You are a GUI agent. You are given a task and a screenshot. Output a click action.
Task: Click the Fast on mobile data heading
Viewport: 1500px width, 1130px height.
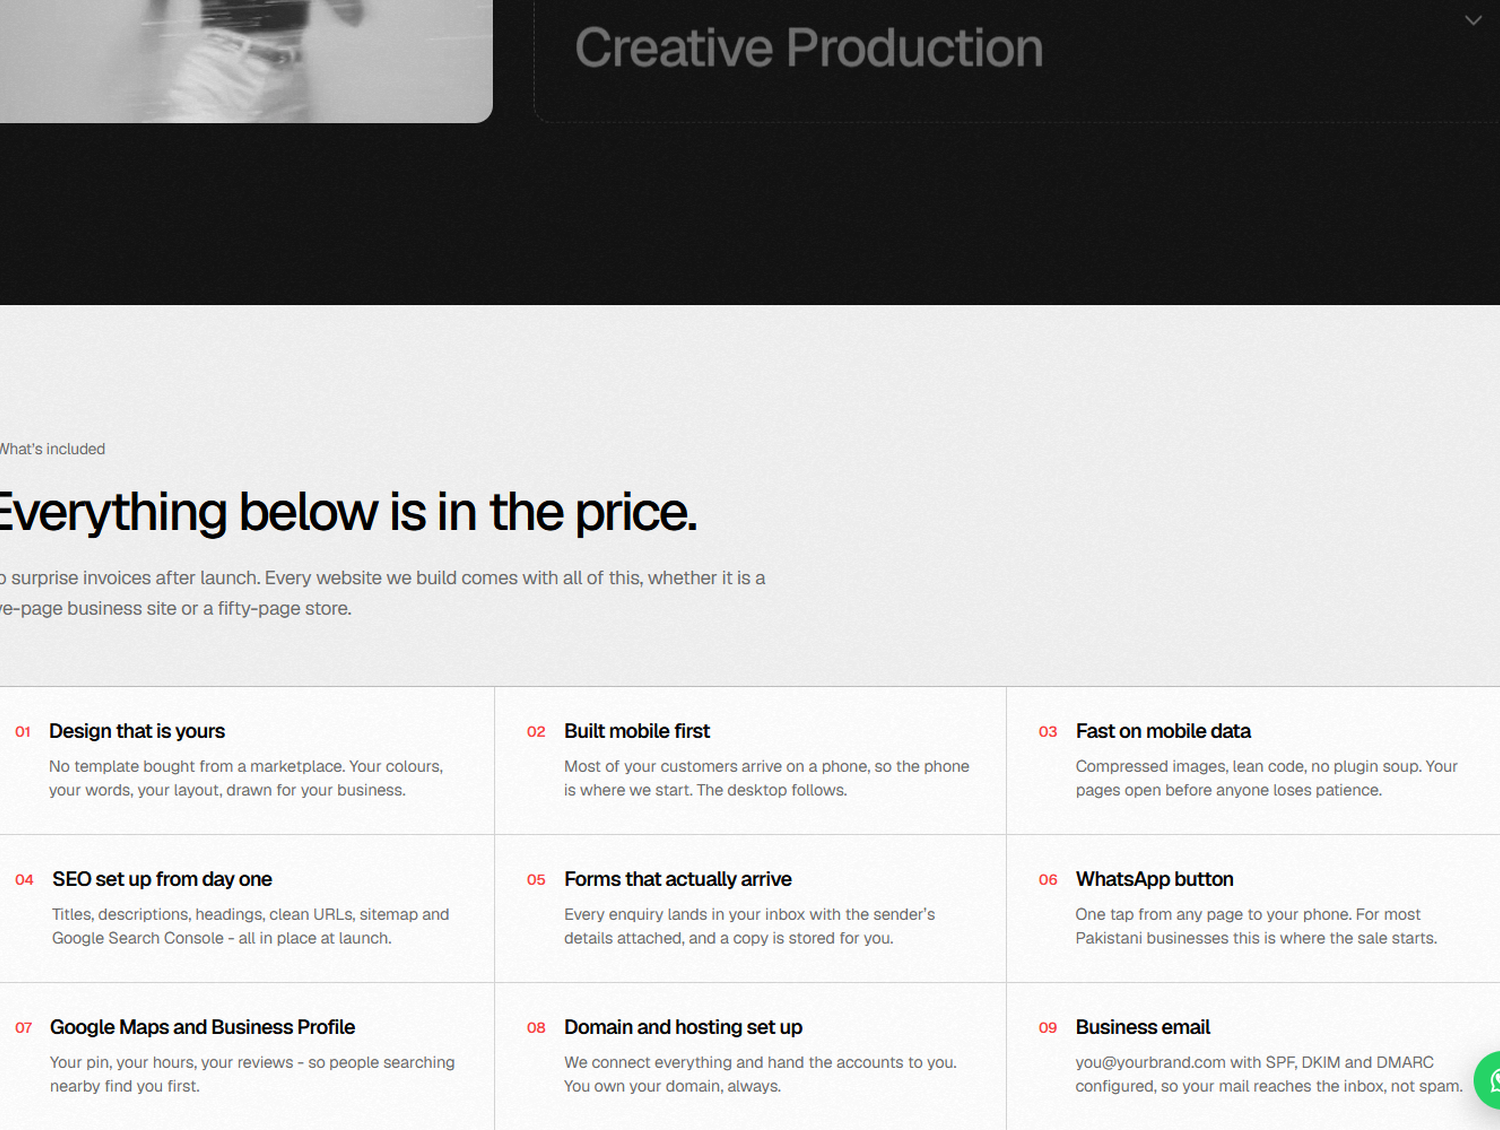coord(1163,731)
